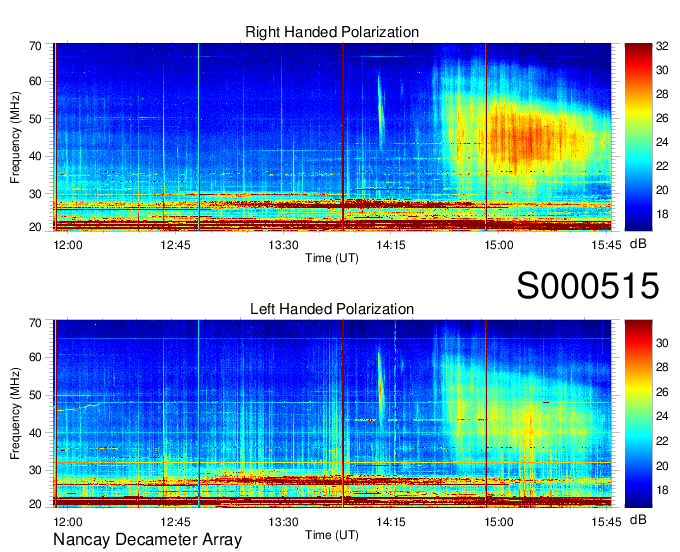Click the "dB" unit label beside the Left Handed plot
The image size is (680, 552).
pyautogui.click(x=638, y=519)
